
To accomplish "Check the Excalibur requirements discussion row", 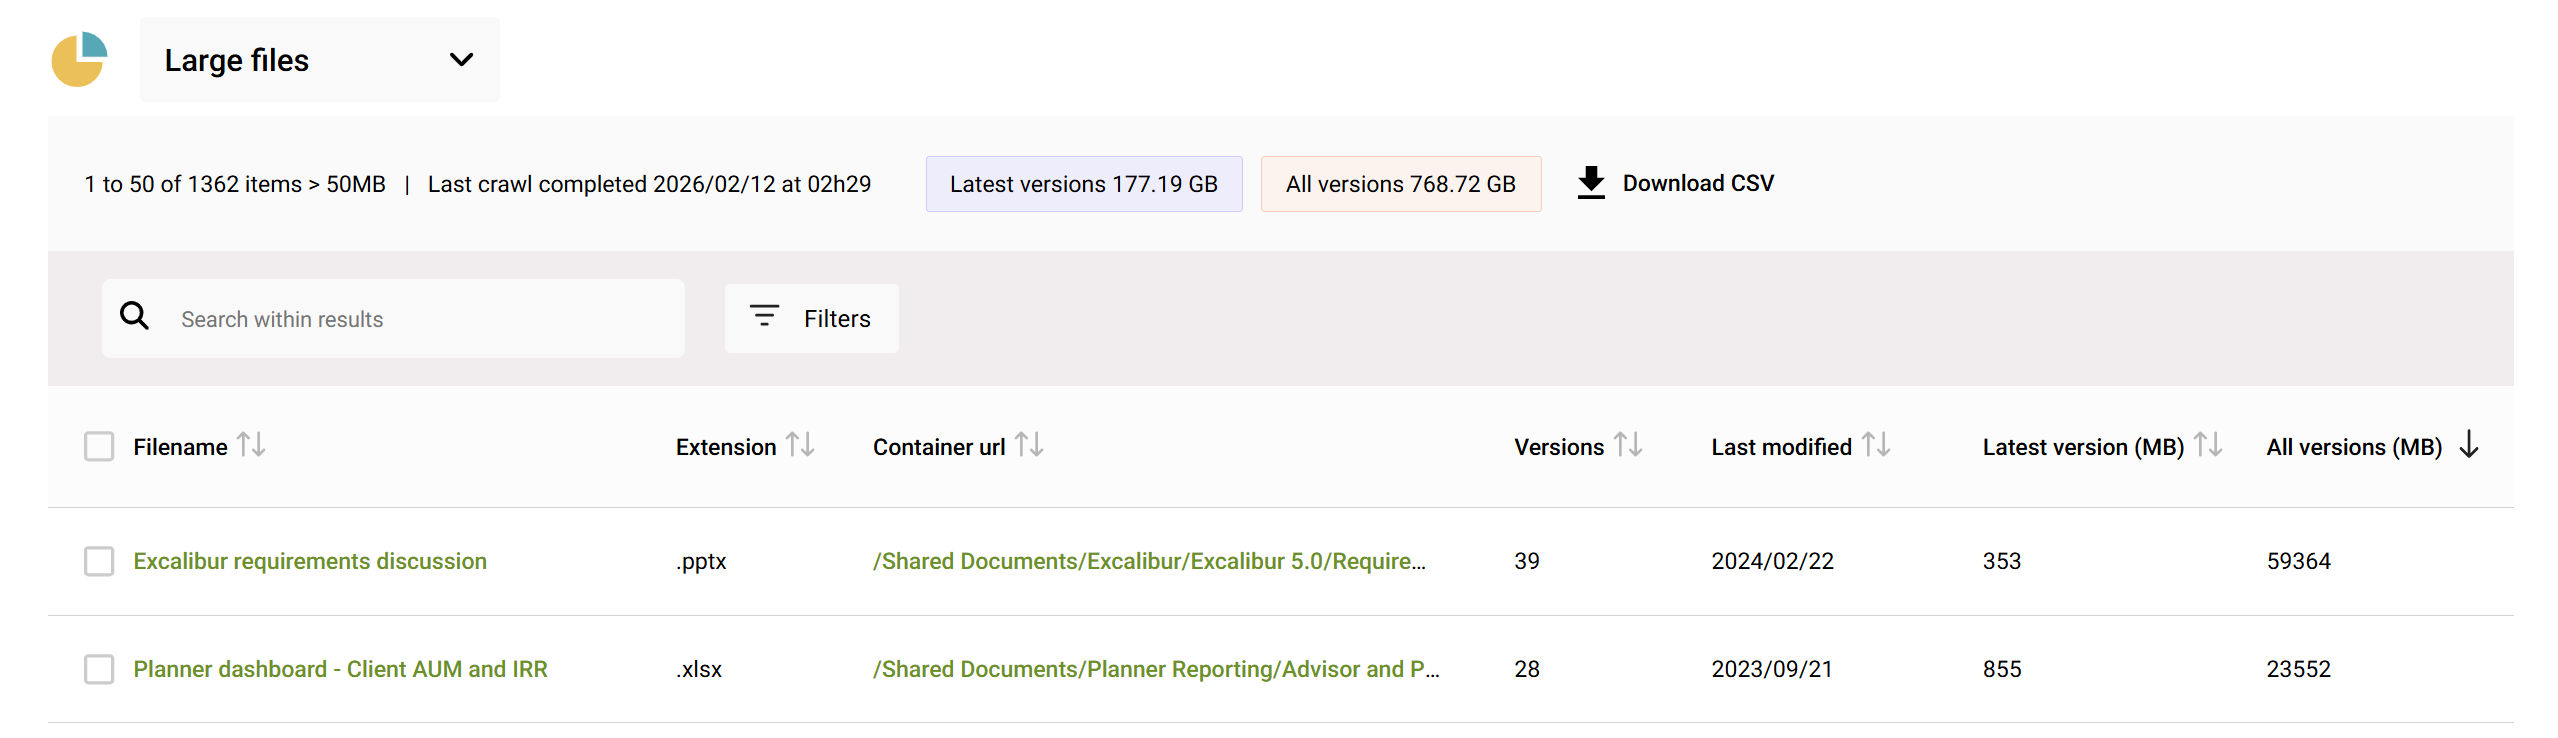I will [x=99, y=562].
